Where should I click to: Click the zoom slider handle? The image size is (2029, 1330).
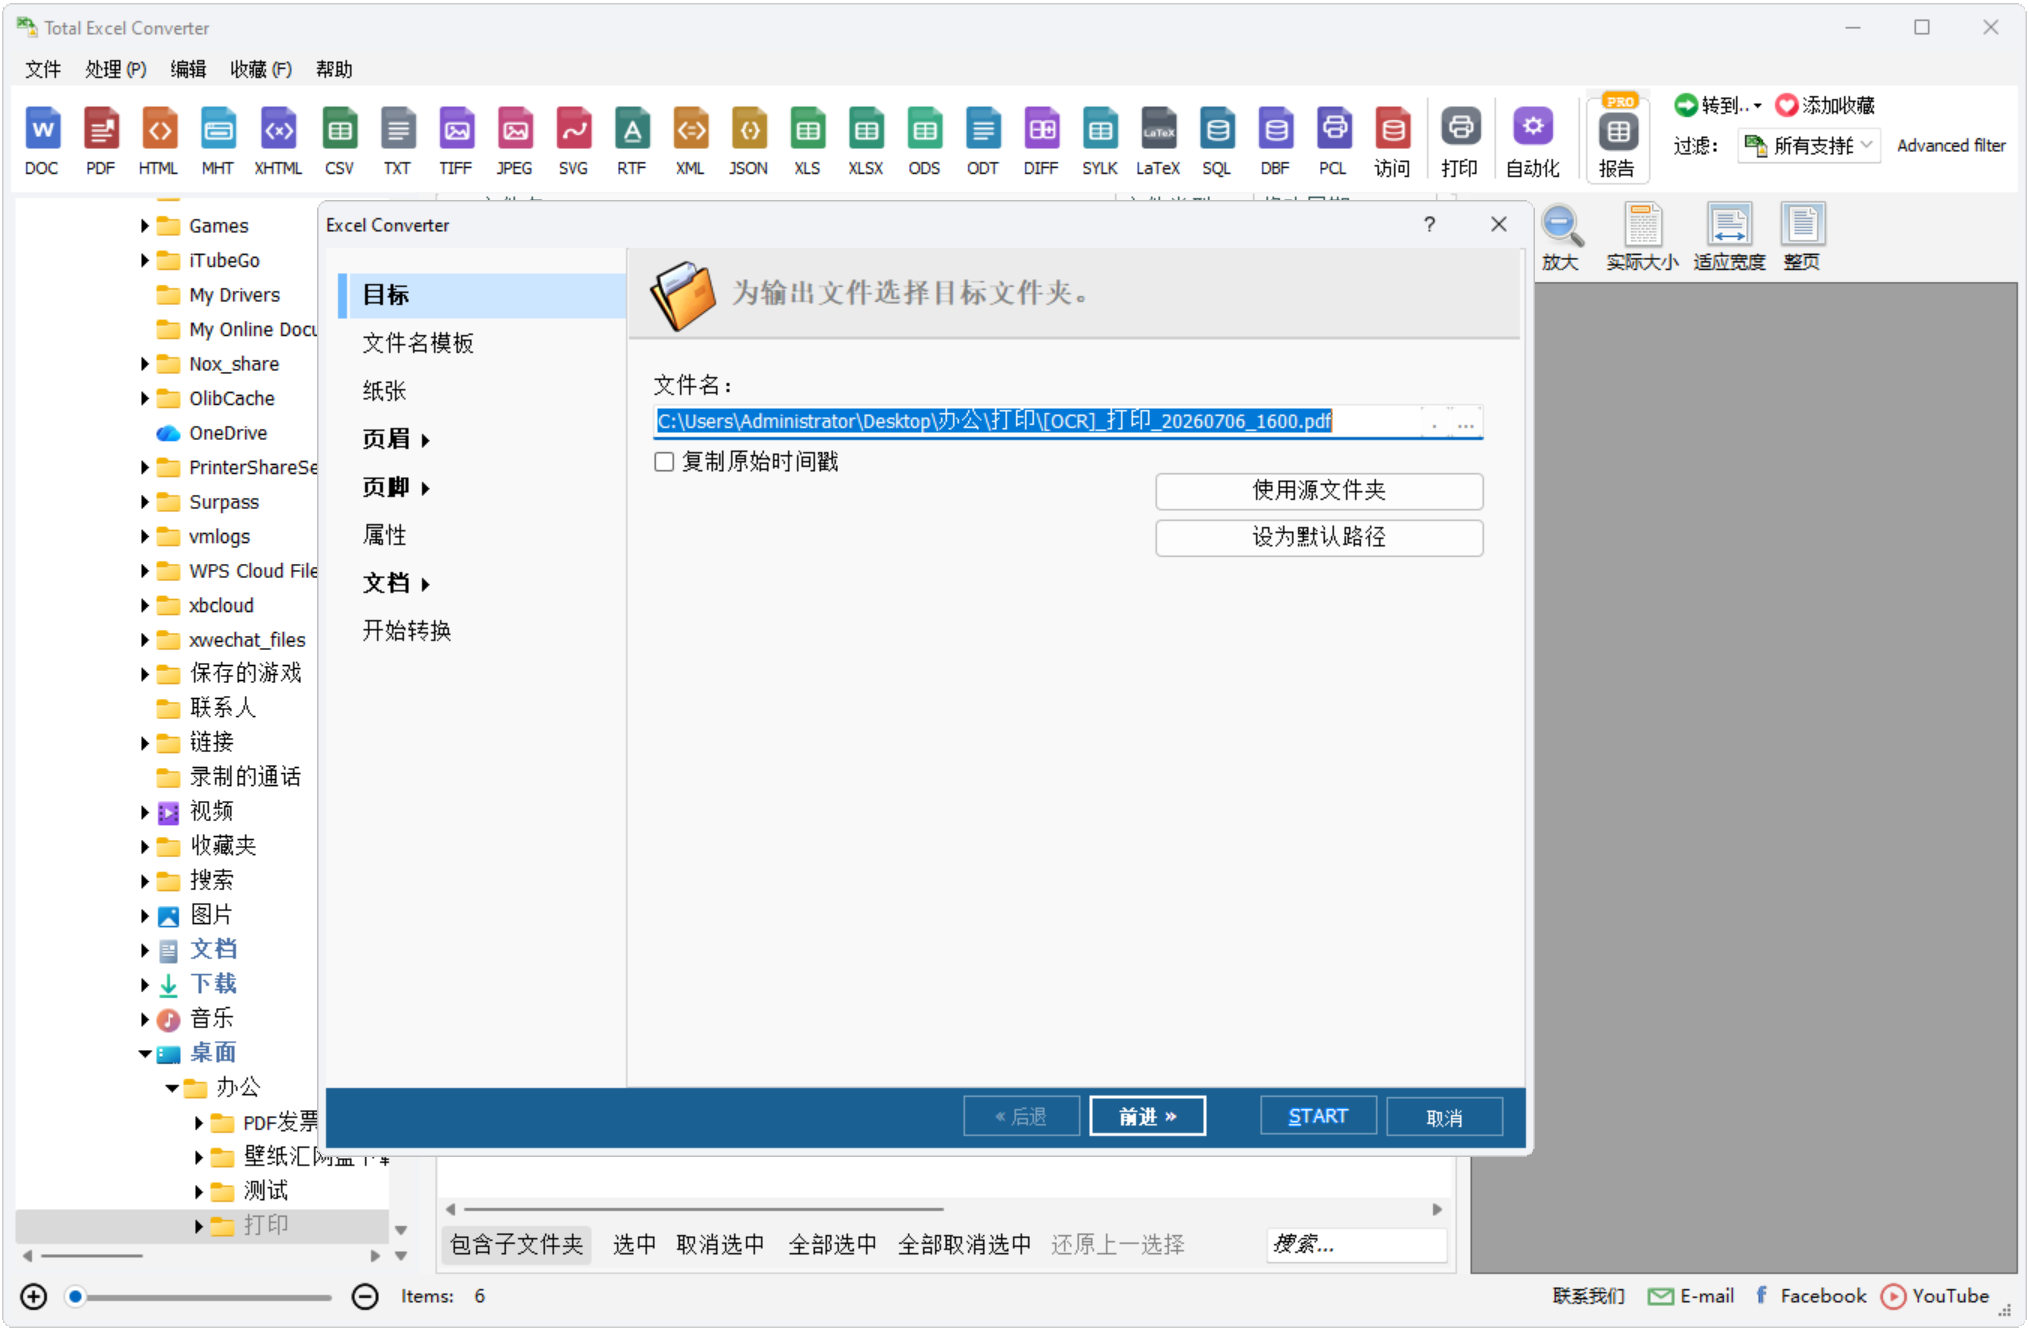click(75, 1297)
